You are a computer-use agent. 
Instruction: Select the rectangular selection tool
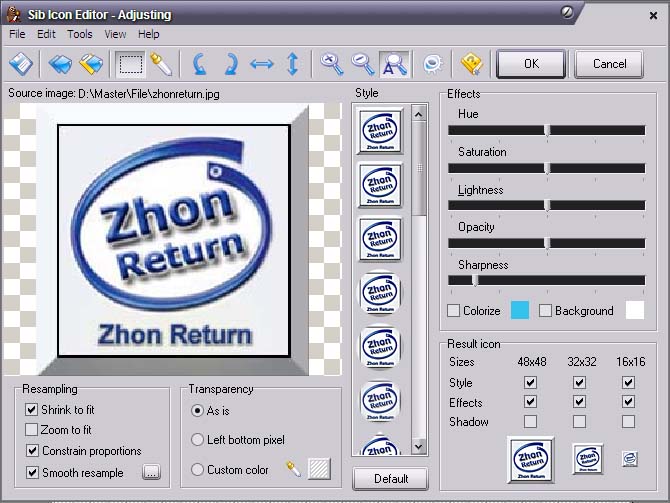(x=130, y=65)
